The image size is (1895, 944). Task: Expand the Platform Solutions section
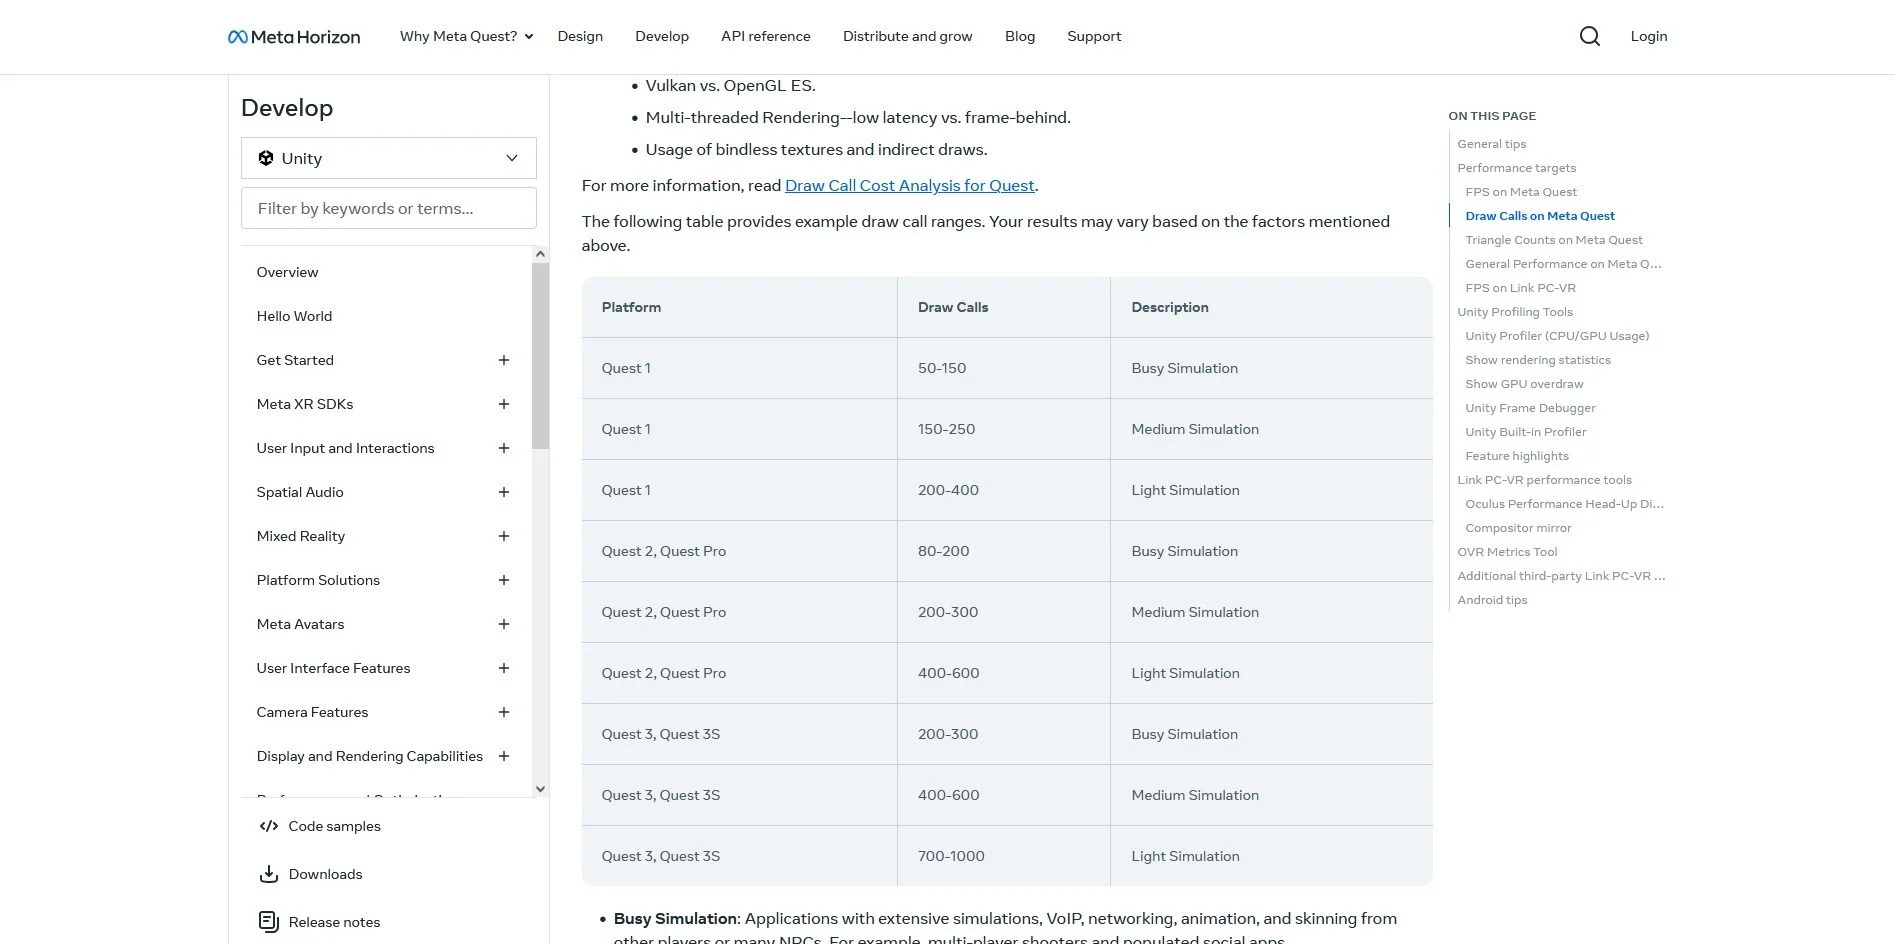coord(504,580)
